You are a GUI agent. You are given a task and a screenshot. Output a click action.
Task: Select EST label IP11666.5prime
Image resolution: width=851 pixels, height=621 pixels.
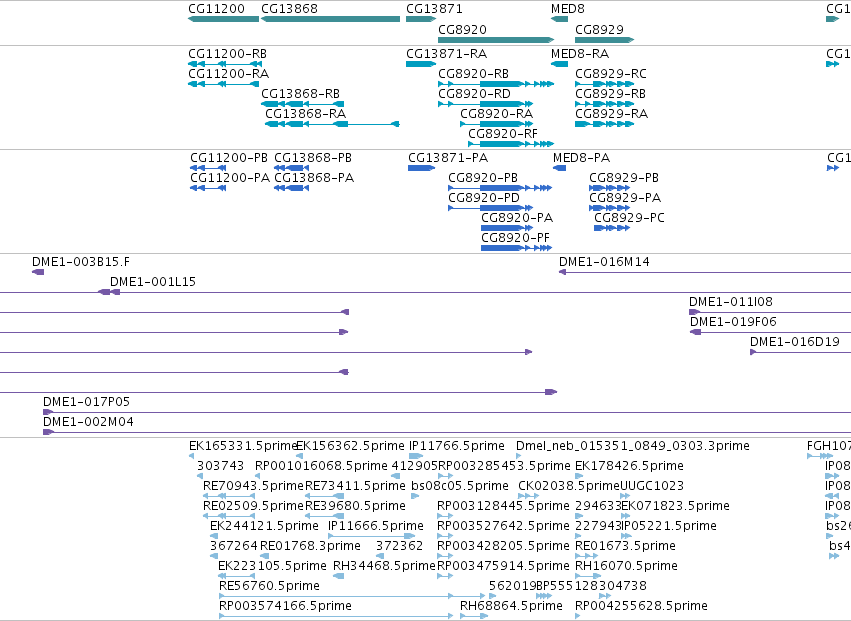click(x=376, y=527)
